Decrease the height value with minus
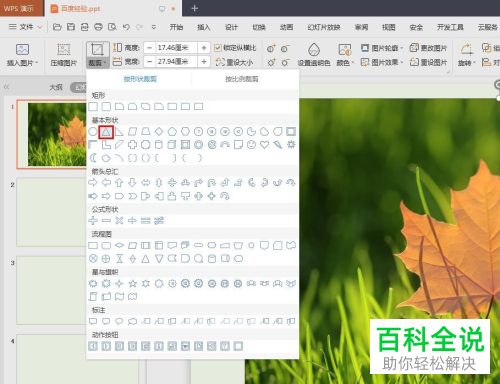 tap(150, 48)
